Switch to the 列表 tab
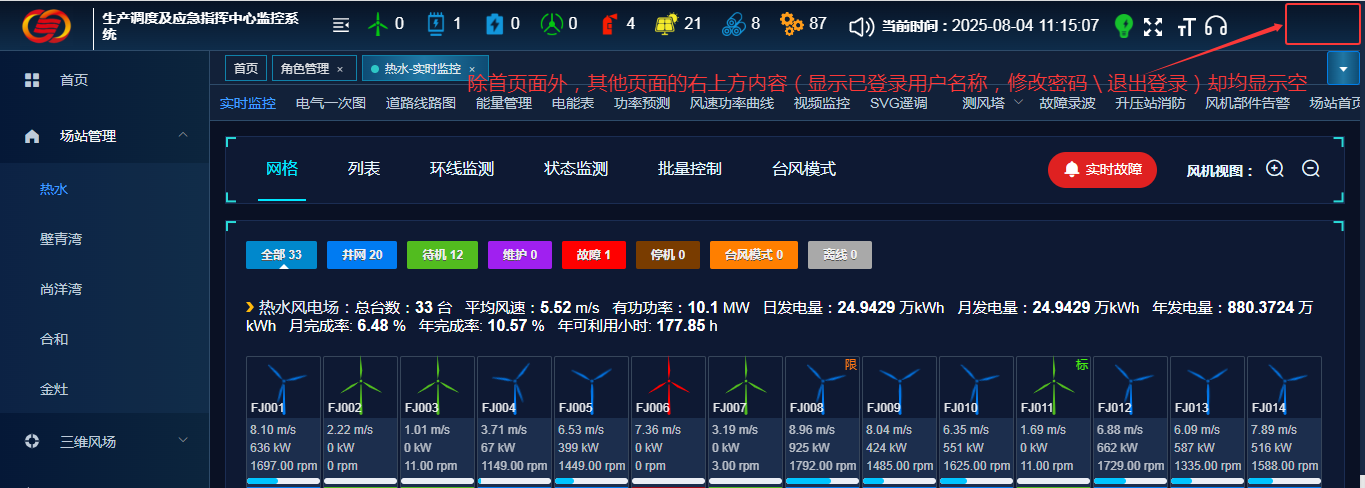Viewport: 1365px width, 488px height. (364, 169)
